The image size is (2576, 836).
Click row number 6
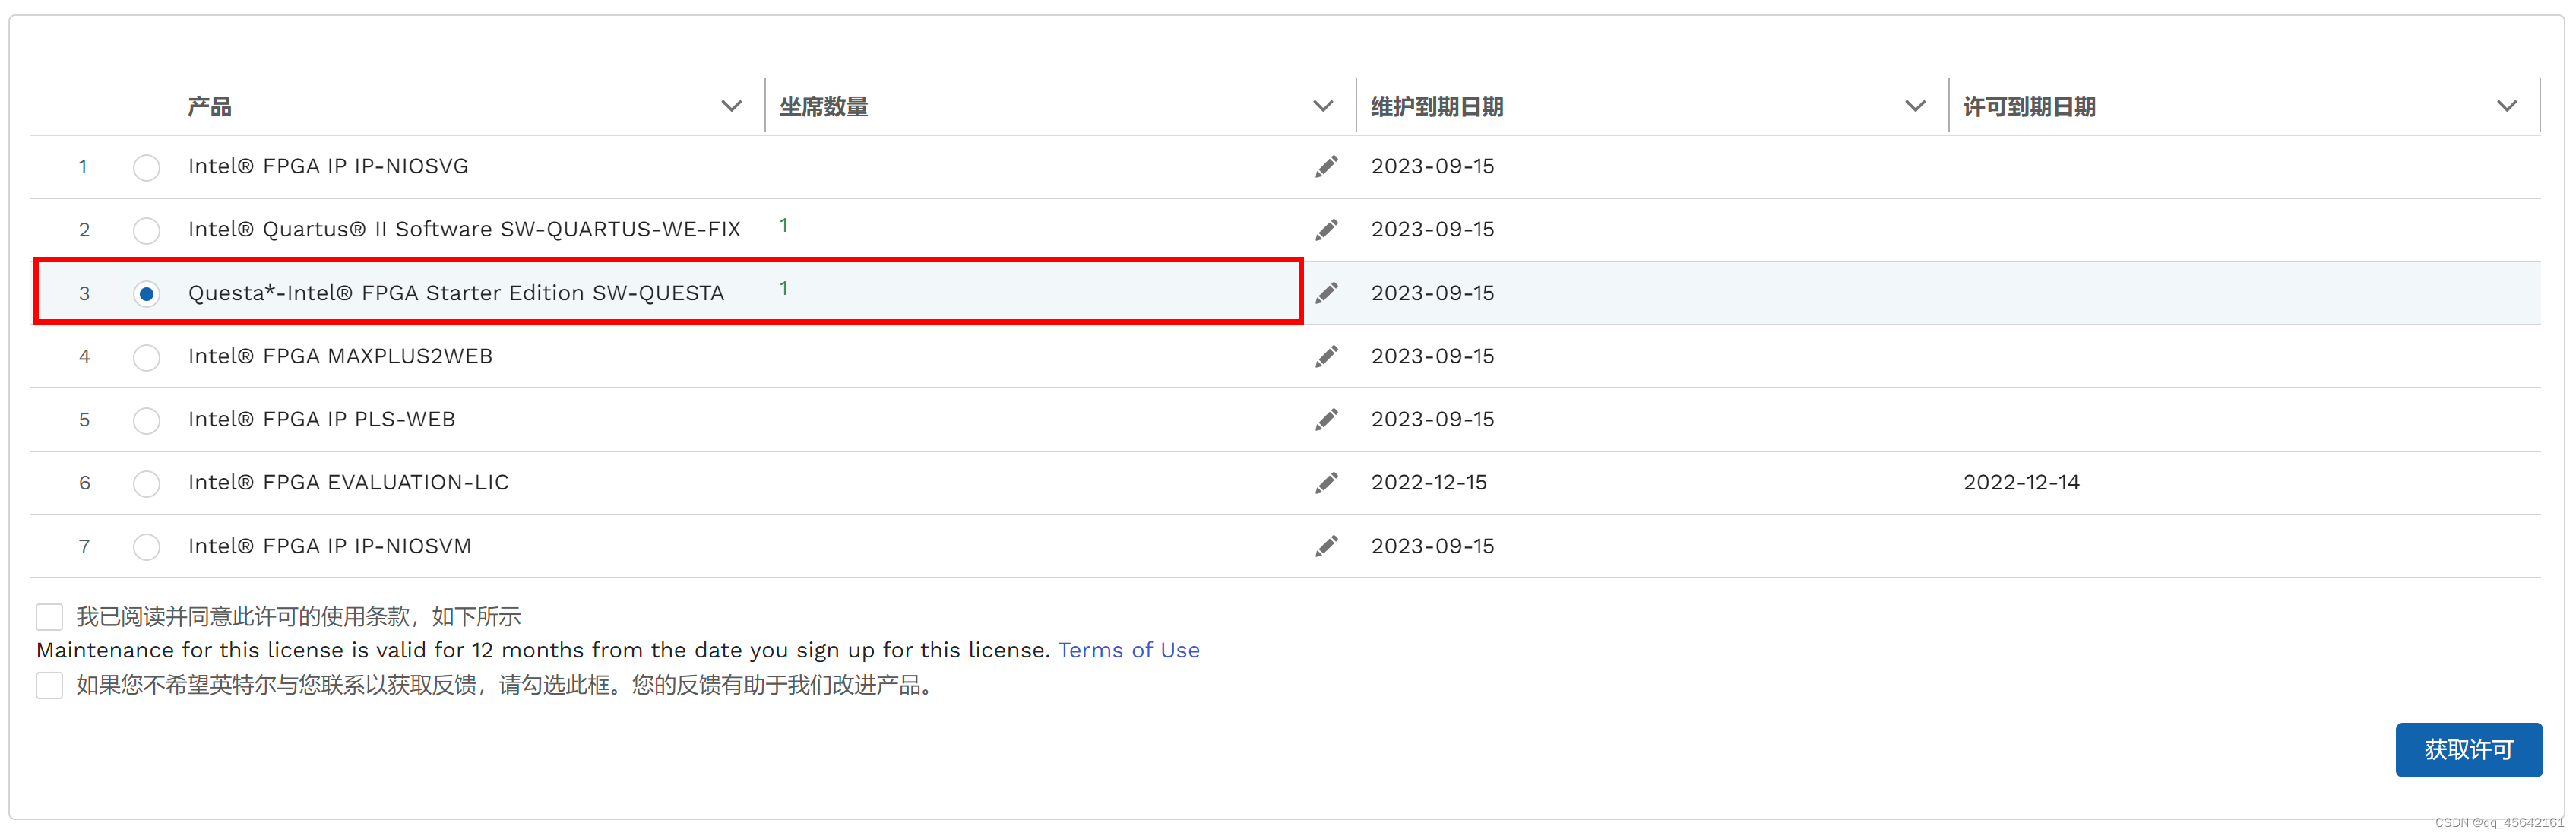coord(84,483)
